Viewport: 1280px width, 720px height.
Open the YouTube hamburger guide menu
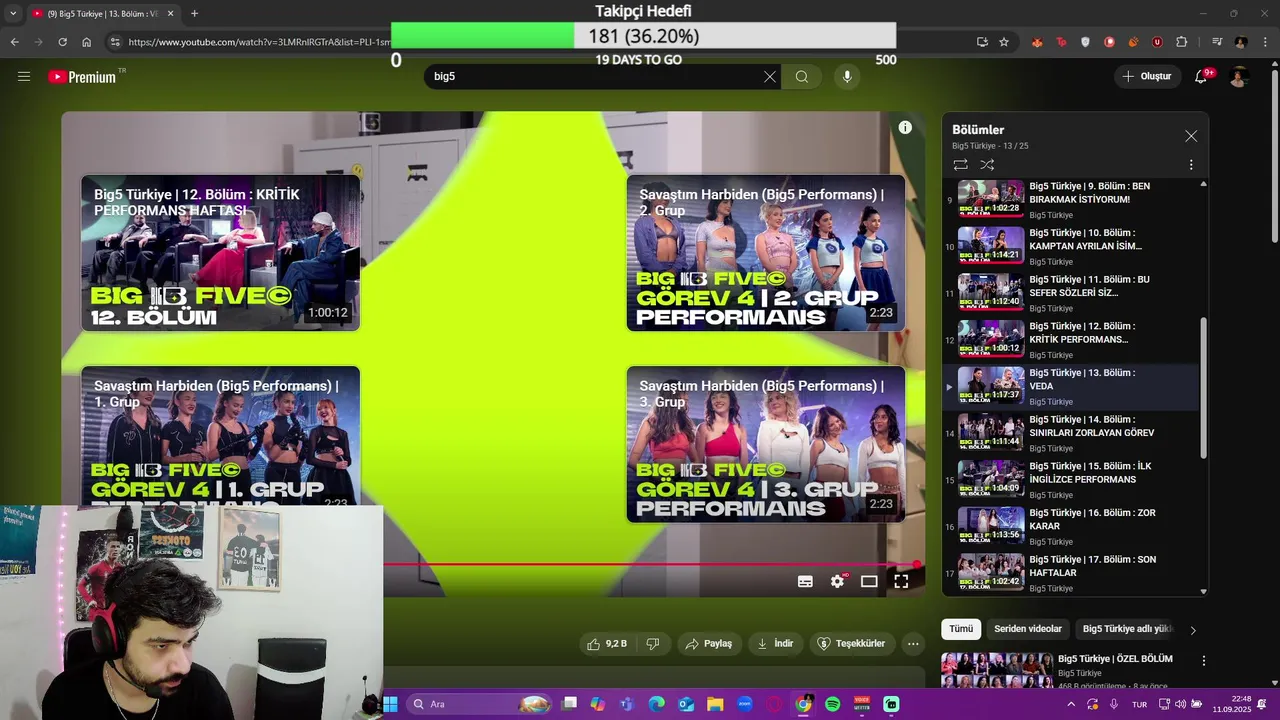pyautogui.click(x=24, y=76)
